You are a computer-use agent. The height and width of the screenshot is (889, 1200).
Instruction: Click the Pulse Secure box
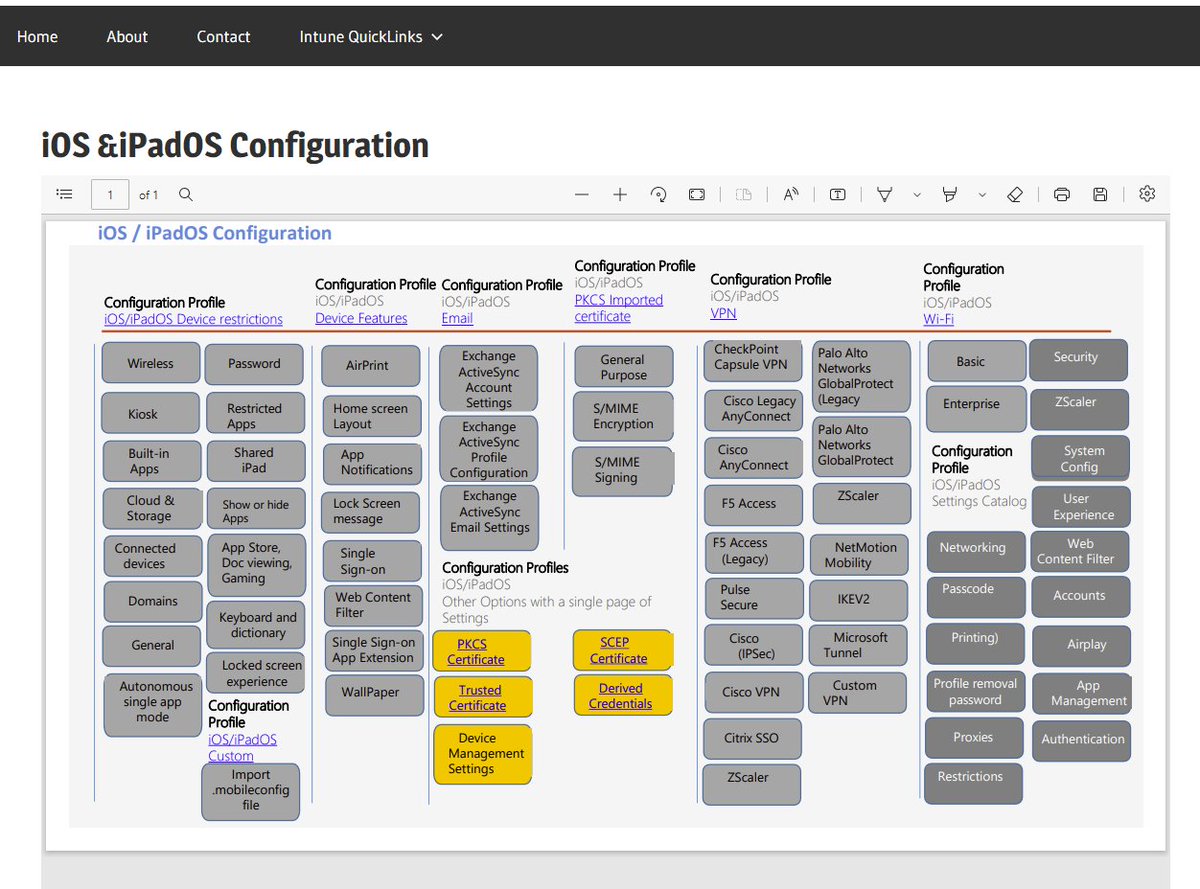tap(753, 598)
